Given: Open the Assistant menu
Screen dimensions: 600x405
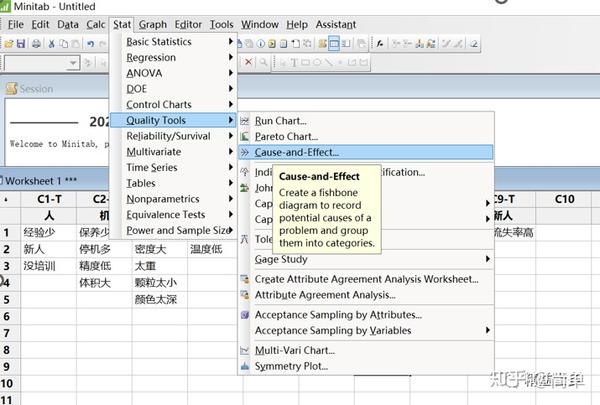Looking at the screenshot, I should tap(336, 24).
